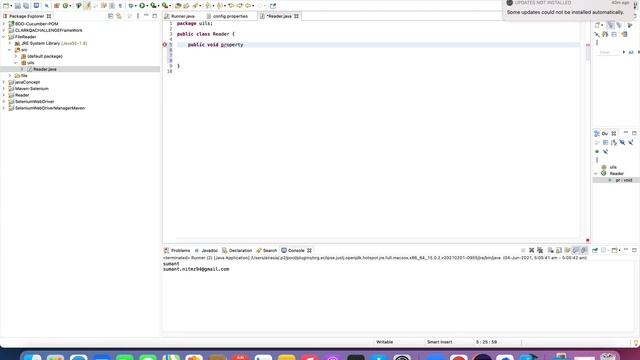Click the Save All toolbar icon
The width and height of the screenshot is (640, 360).
[x=26, y=6]
